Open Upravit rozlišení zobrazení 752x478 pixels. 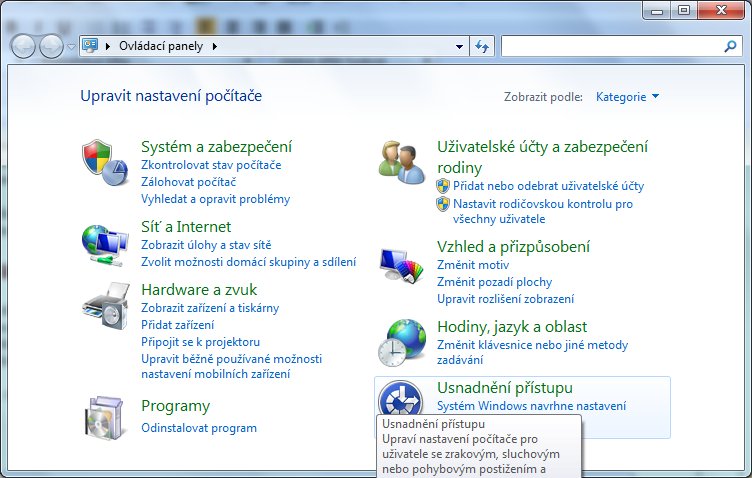coord(505,299)
